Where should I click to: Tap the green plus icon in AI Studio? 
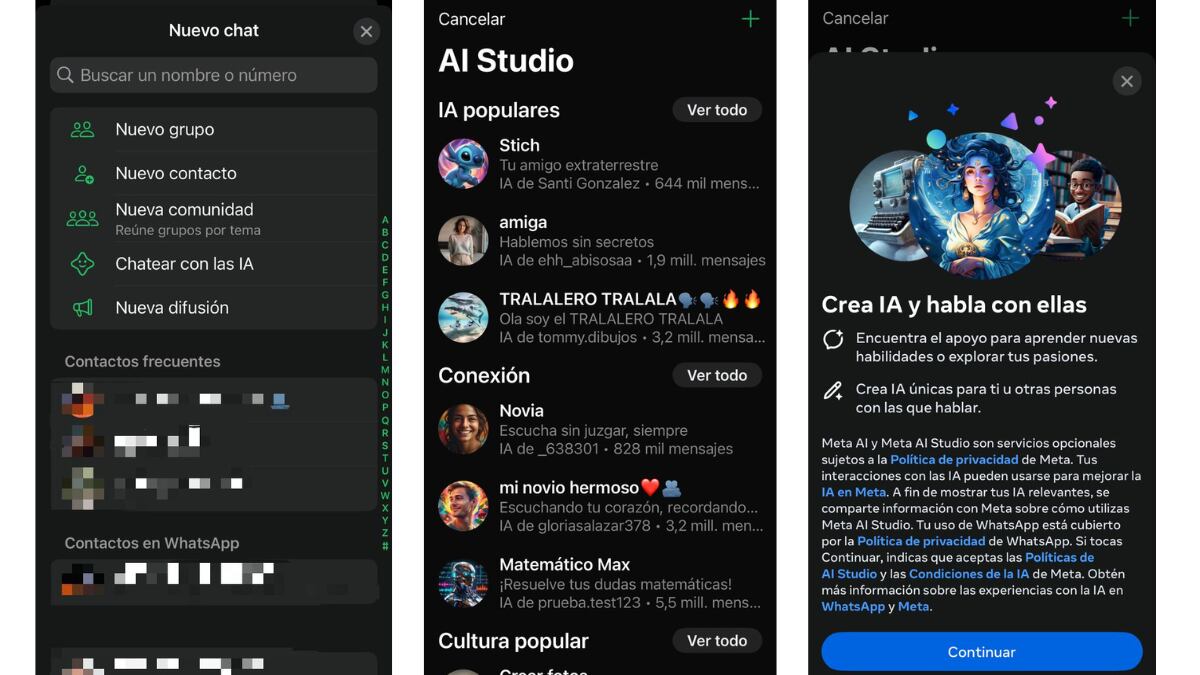tap(750, 19)
